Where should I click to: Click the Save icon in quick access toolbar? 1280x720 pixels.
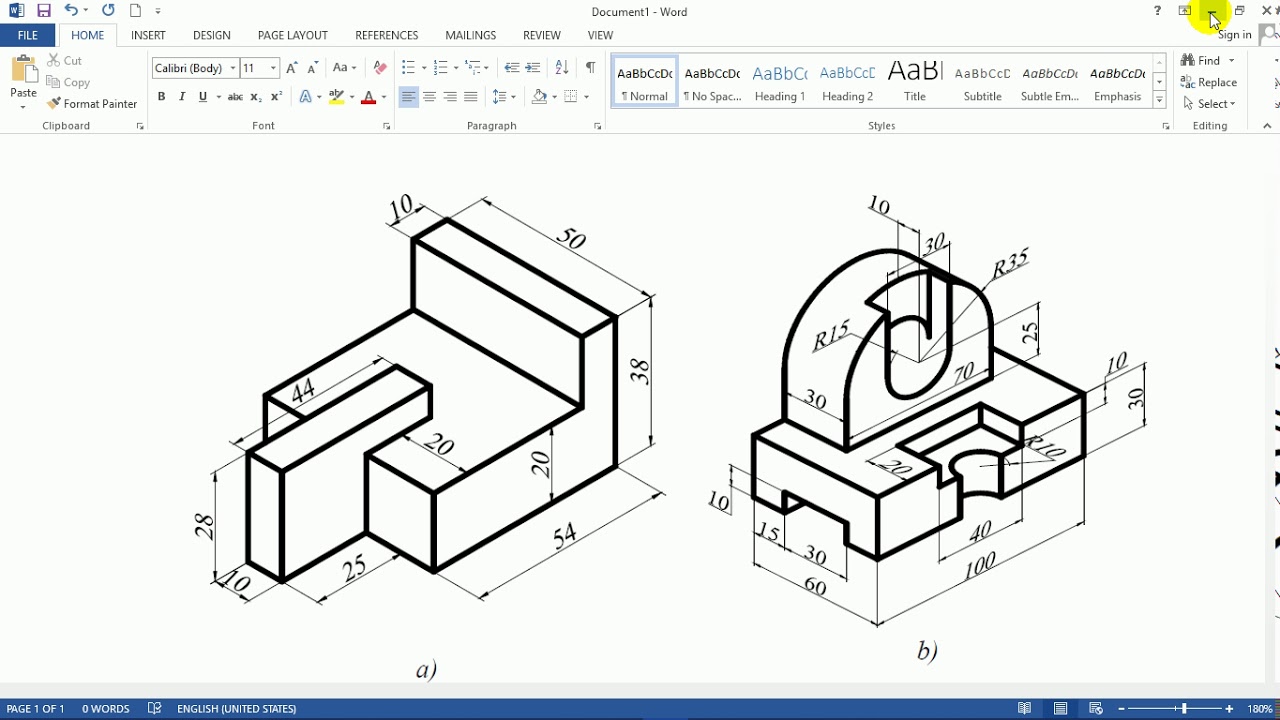[44, 11]
